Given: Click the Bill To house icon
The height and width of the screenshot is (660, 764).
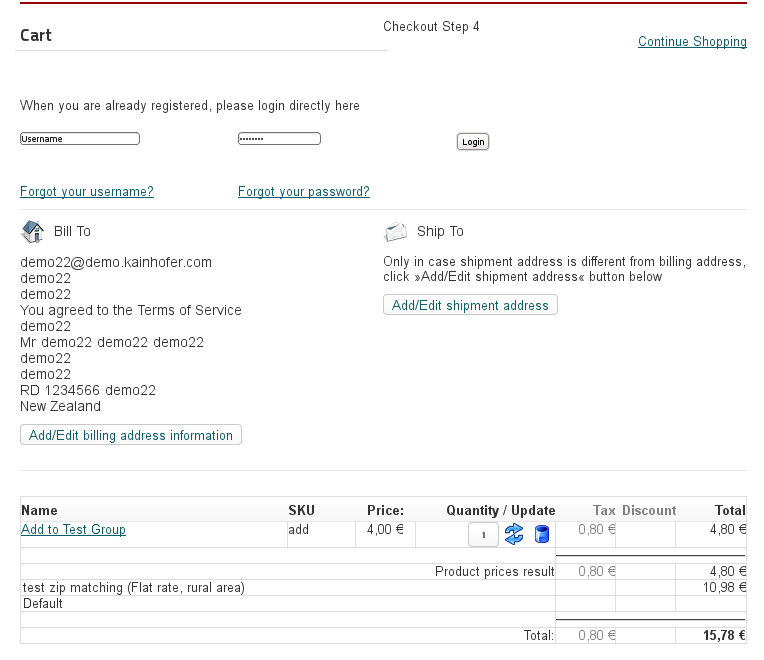Looking at the screenshot, I should coord(33,232).
